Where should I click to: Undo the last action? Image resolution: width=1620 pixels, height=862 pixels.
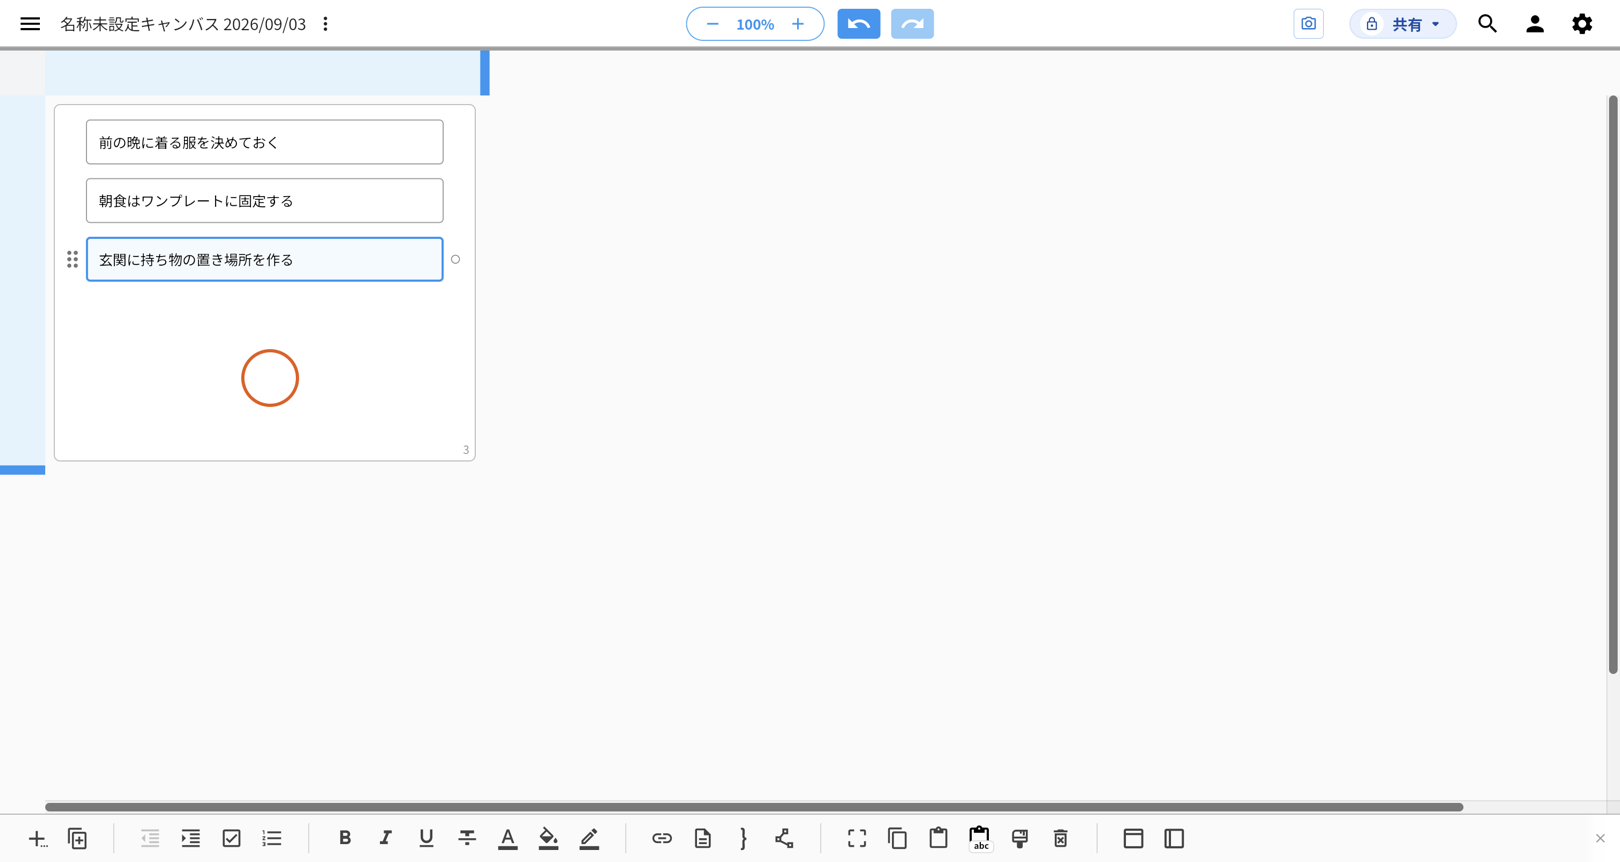[859, 24]
